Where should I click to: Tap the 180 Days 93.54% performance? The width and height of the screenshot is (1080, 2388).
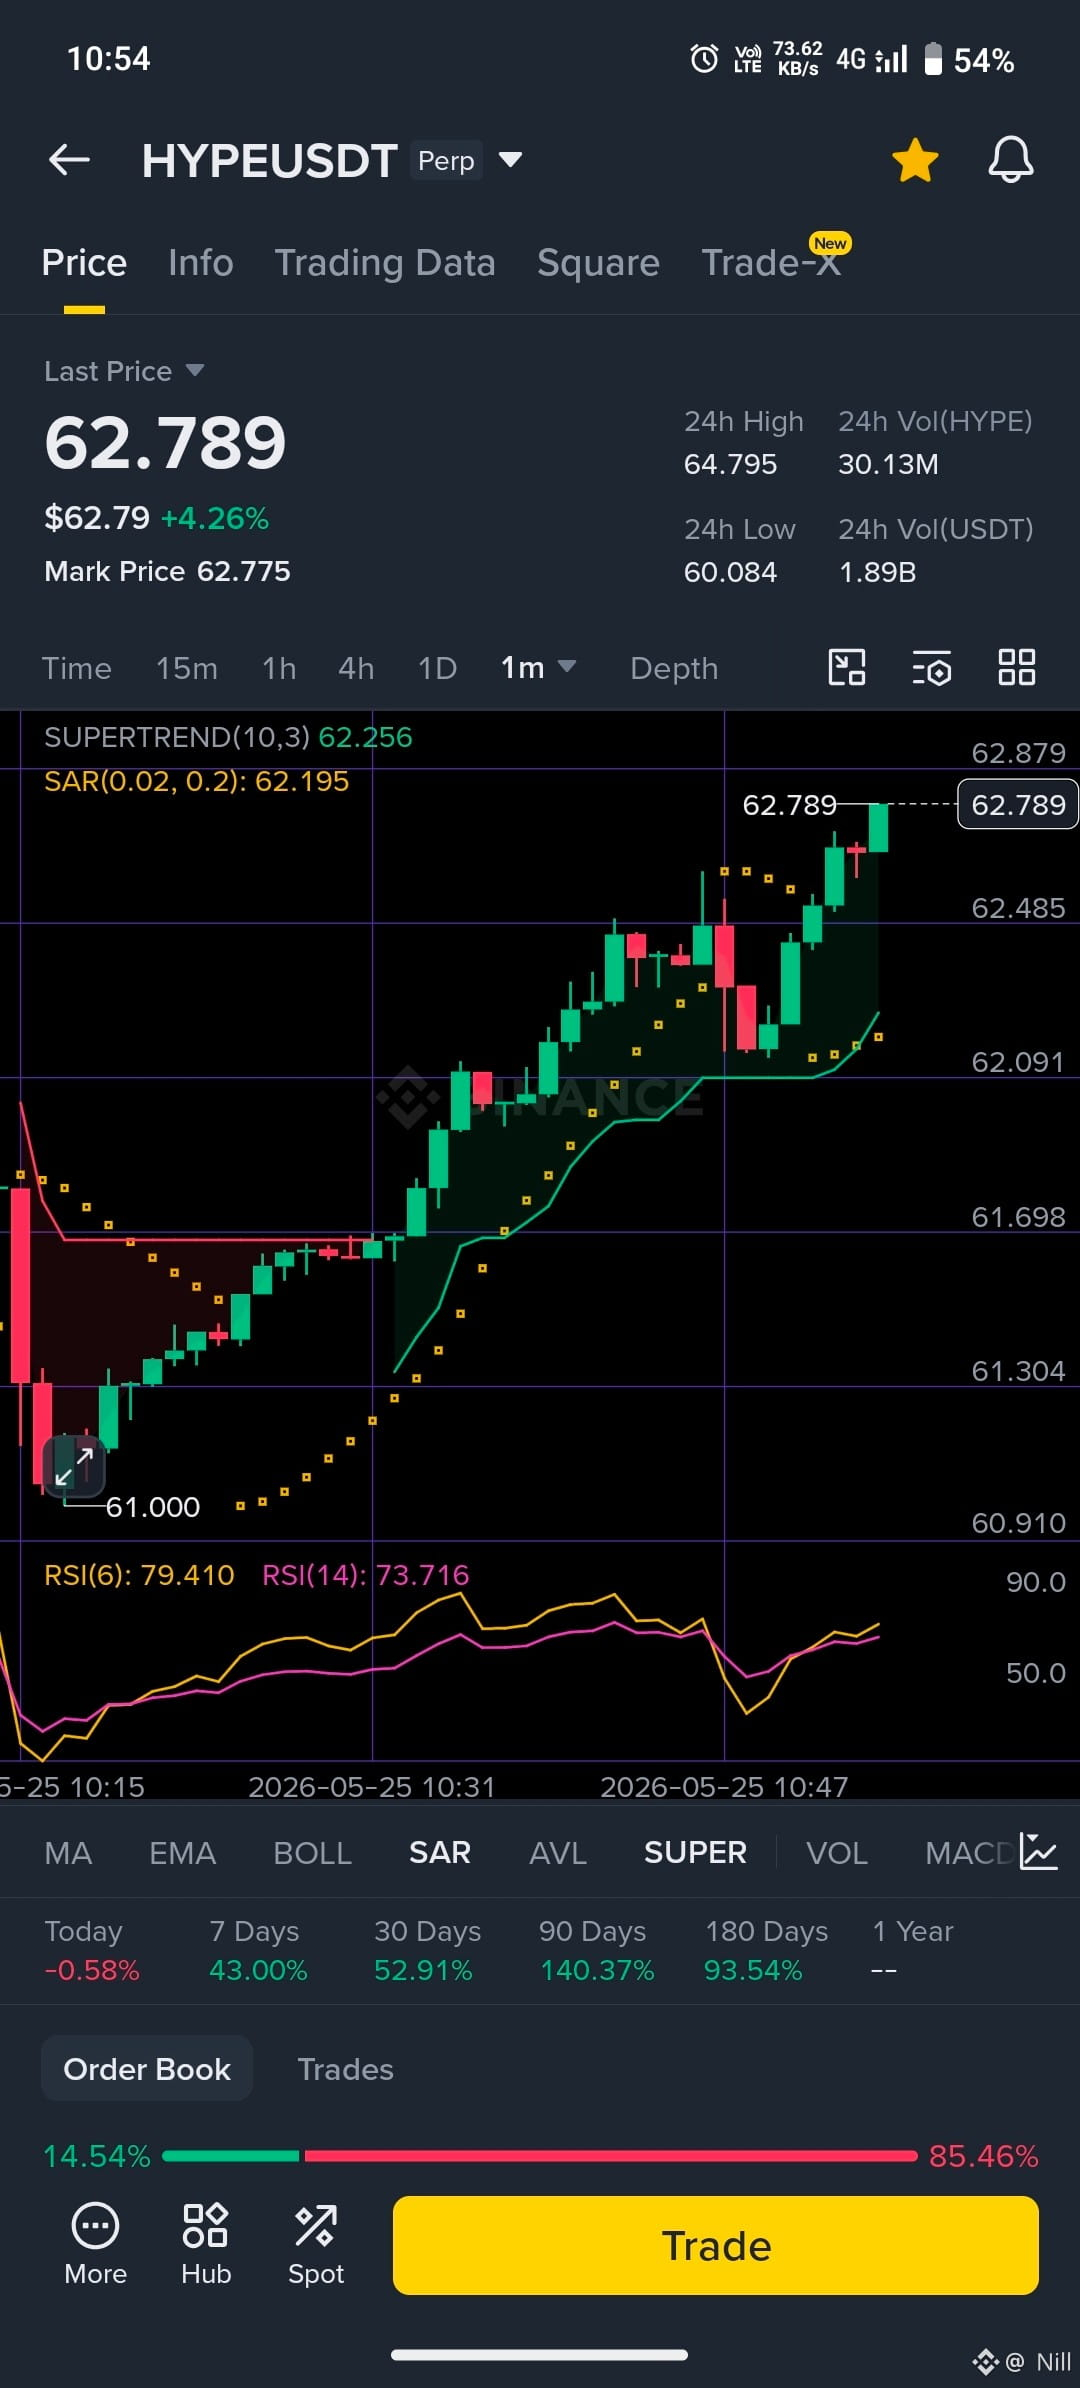766,1950
